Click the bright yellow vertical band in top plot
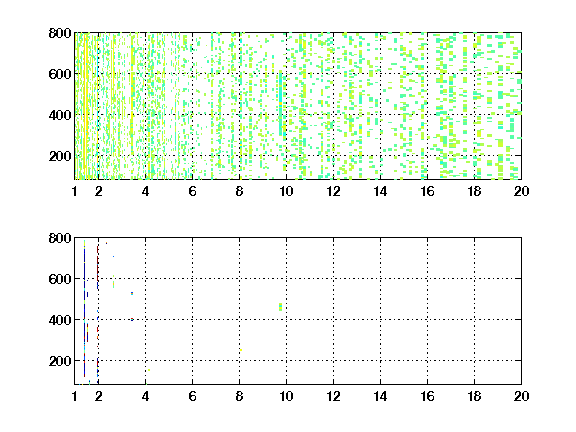The image size is (576, 432). [86, 106]
